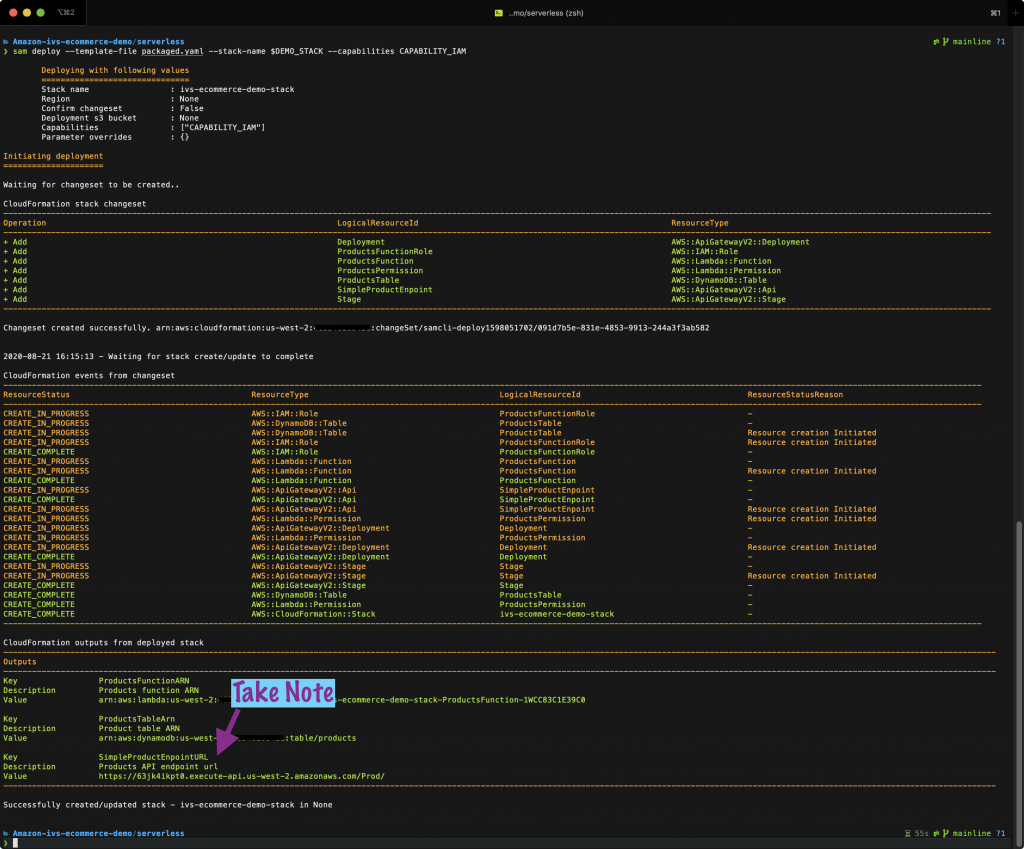
Task: Click the plug status glyph left of the branch symbol
Action: click(936, 41)
